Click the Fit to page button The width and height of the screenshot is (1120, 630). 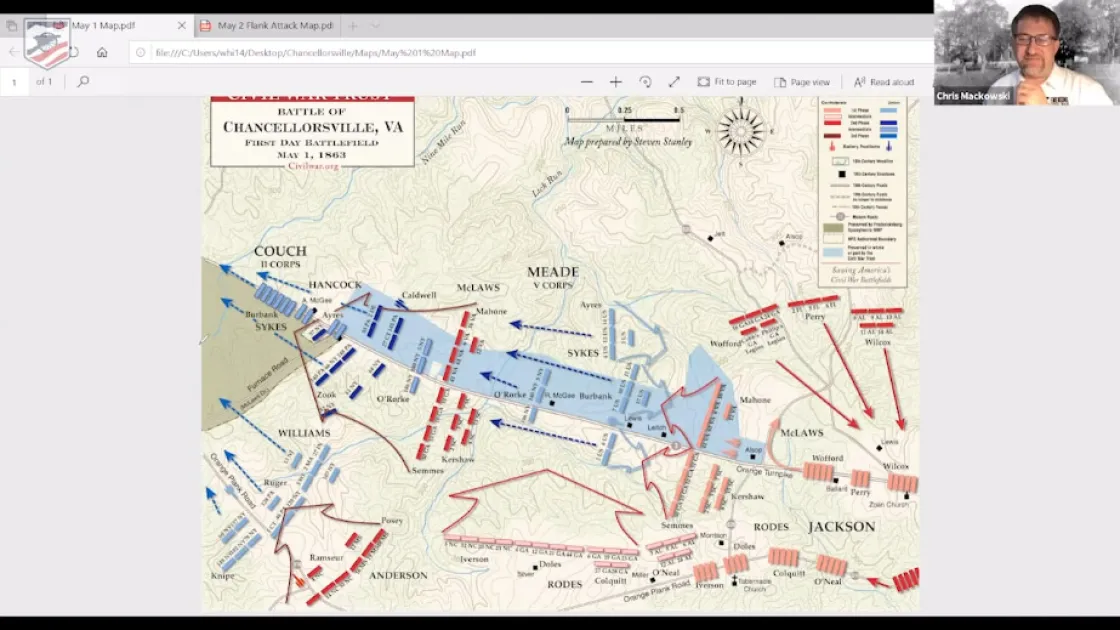click(x=727, y=82)
